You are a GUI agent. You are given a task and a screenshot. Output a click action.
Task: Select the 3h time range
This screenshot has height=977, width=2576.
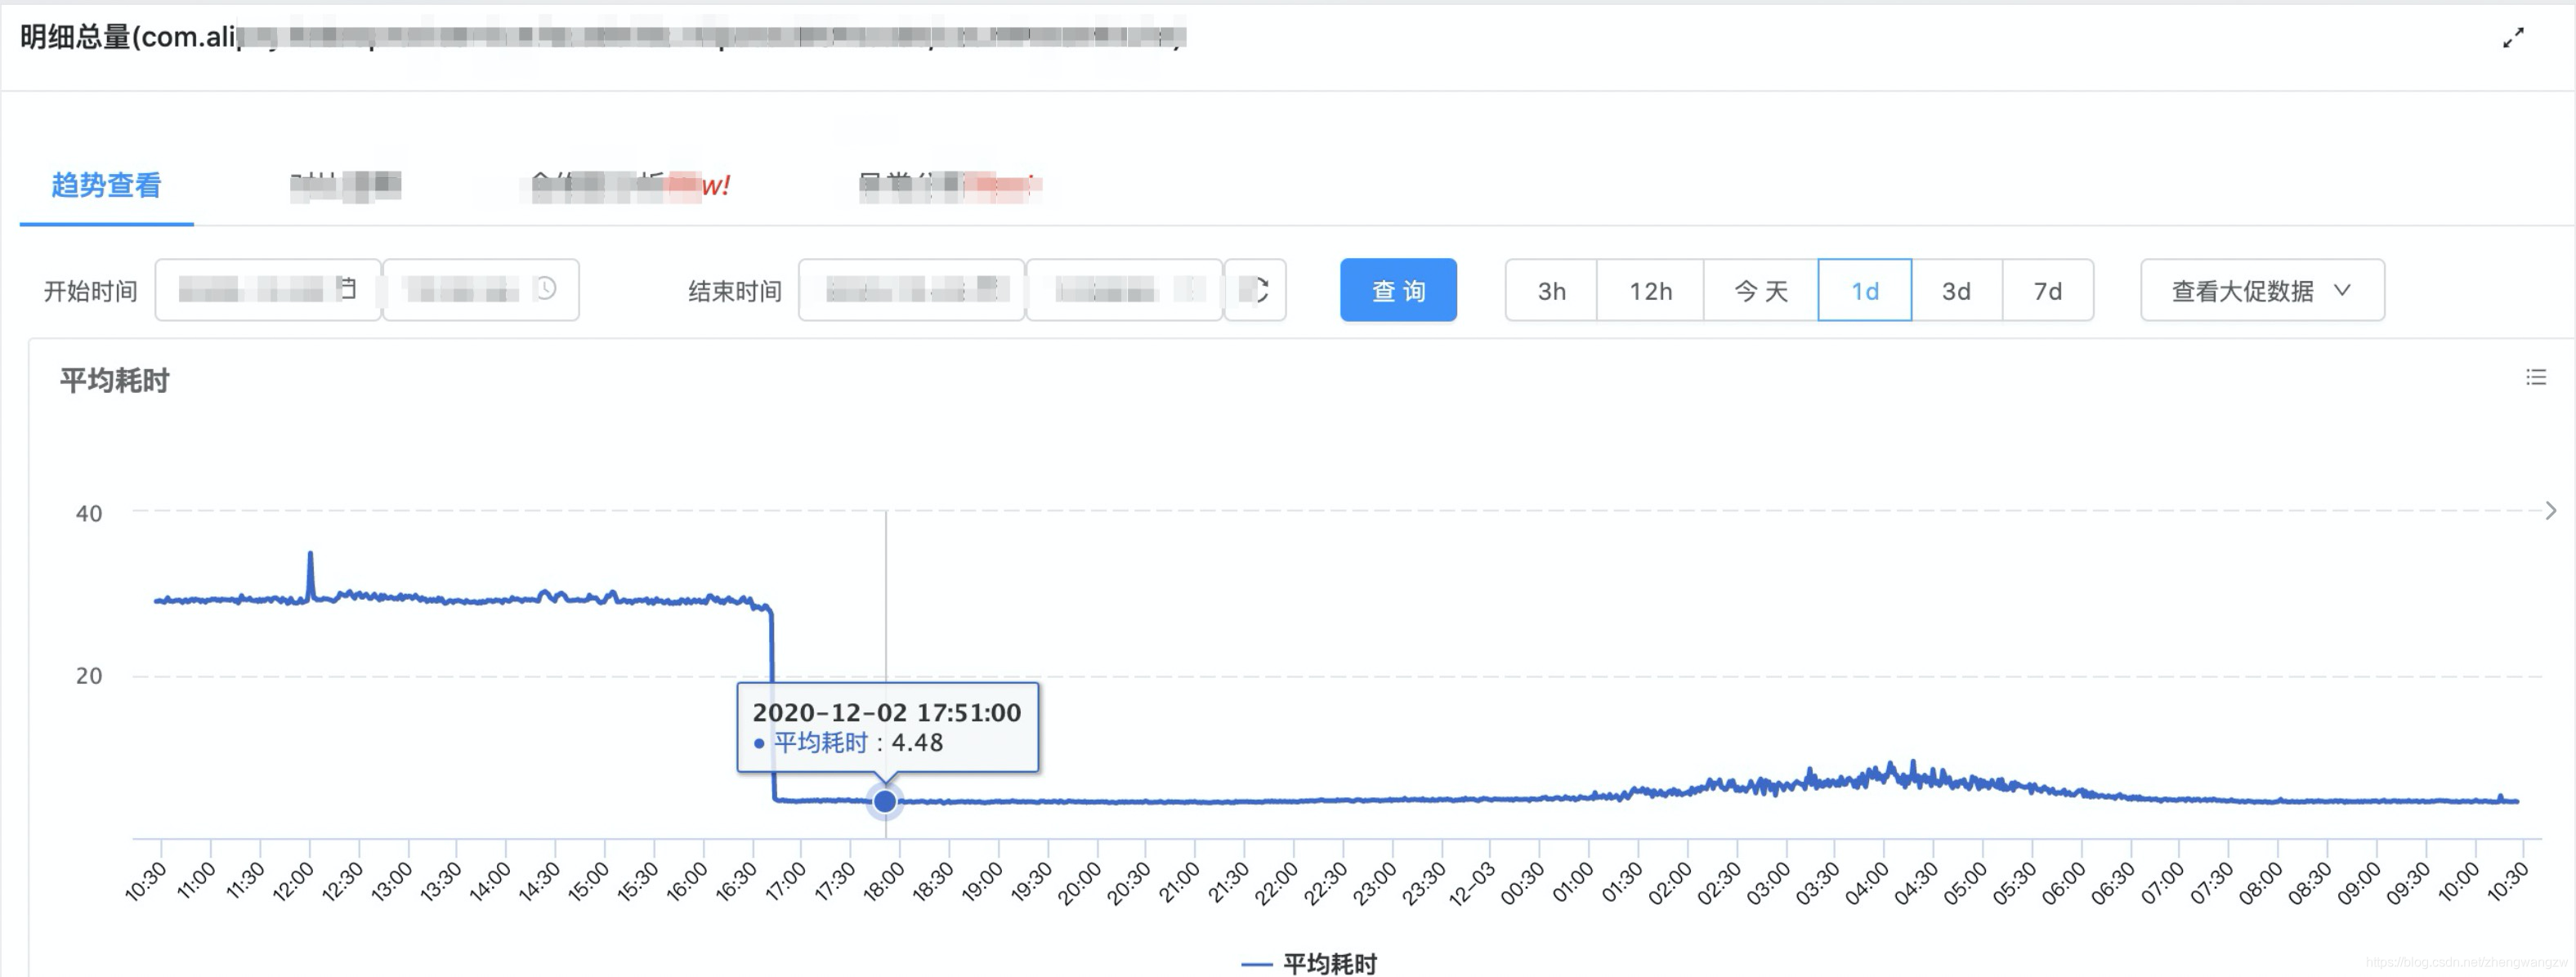point(1551,291)
